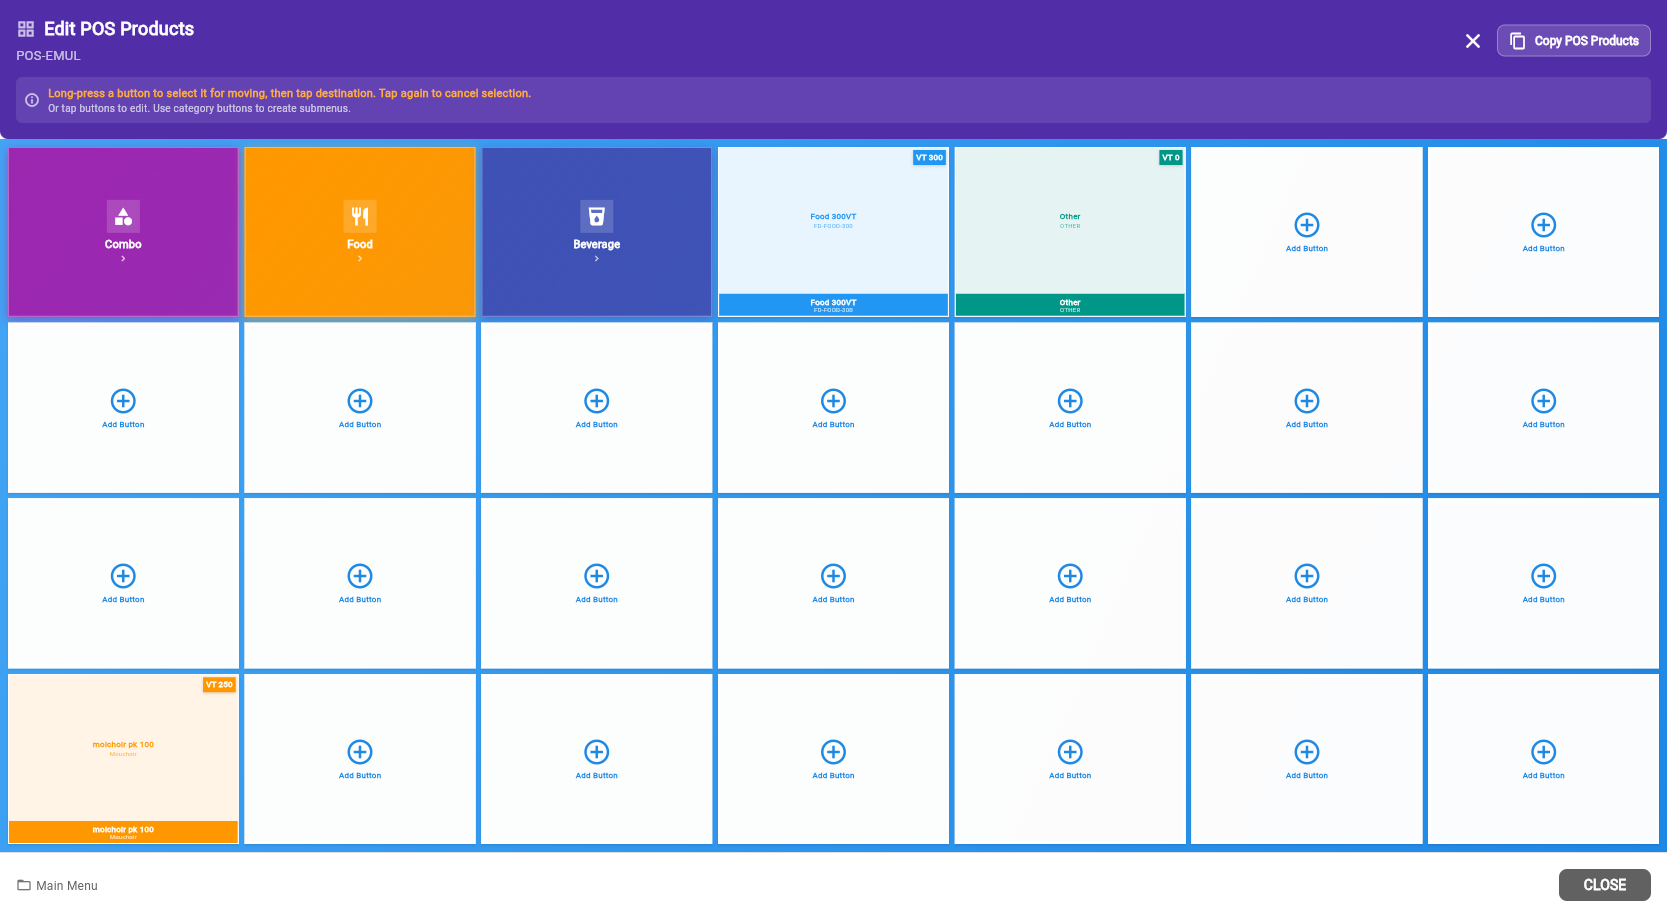Click the VT 300 price badge
The width and height of the screenshot is (1667, 917).
[x=929, y=158]
